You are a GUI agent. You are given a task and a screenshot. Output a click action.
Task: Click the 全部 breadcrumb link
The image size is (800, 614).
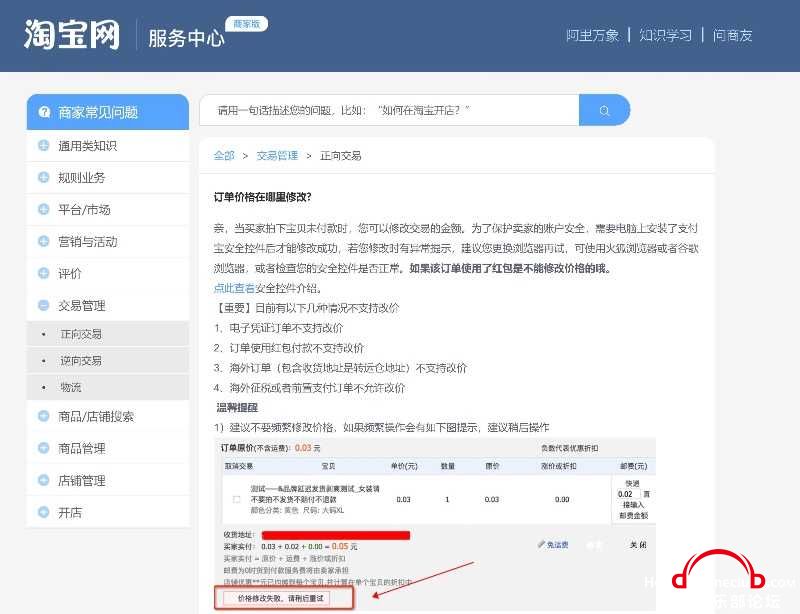coord(224,156)
